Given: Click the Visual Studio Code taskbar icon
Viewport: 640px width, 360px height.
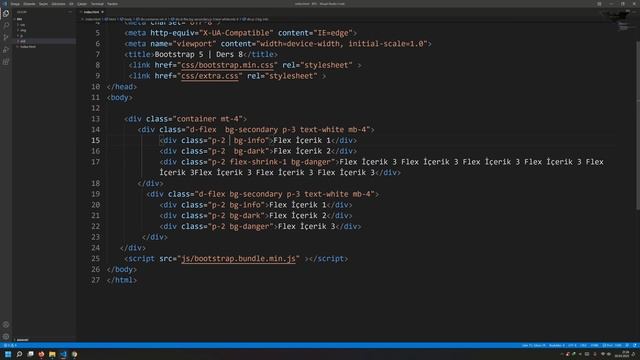Looking at the screenshot, I should [x=63, y=354].
